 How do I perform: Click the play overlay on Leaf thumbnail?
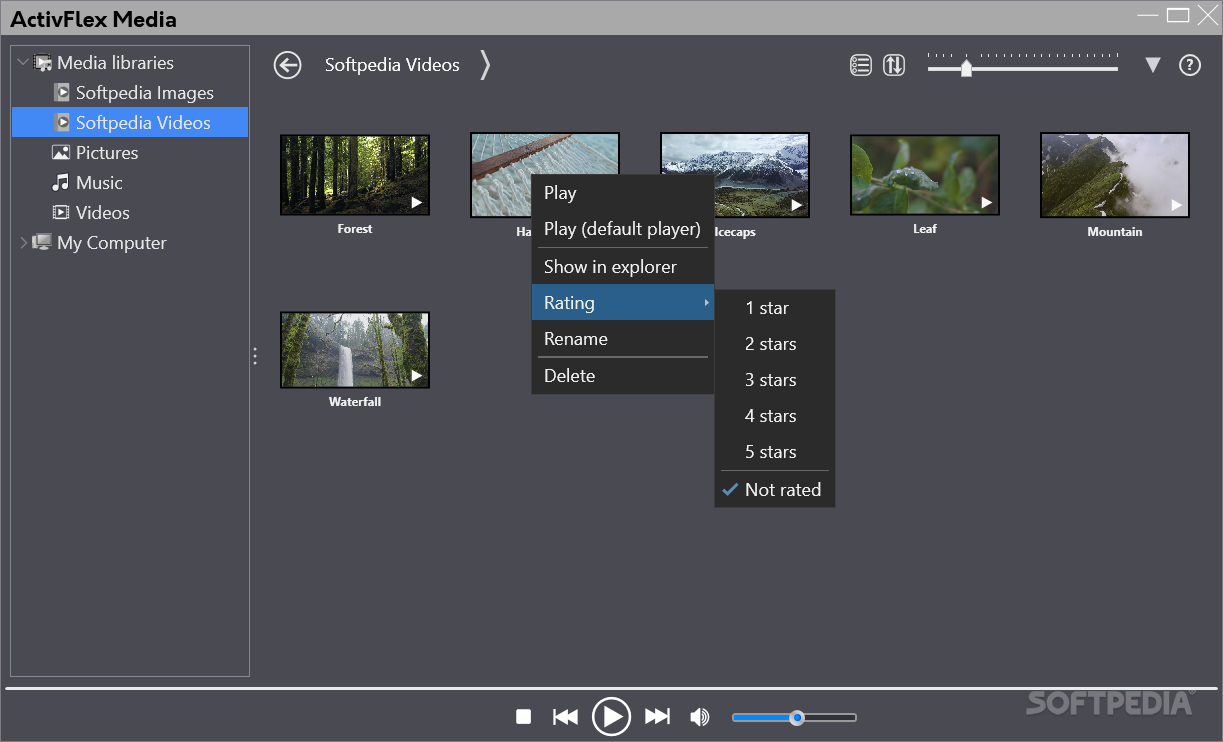click(x=987, y=203)
